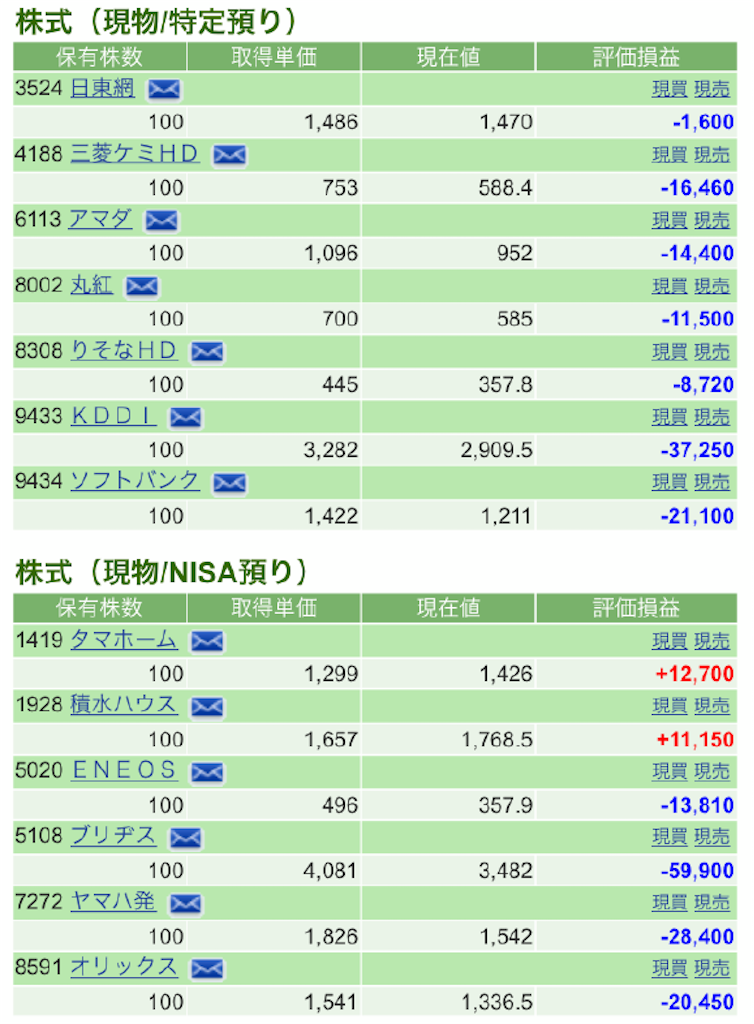Click the mail icon next to オリックス

[x=207, y=968]
